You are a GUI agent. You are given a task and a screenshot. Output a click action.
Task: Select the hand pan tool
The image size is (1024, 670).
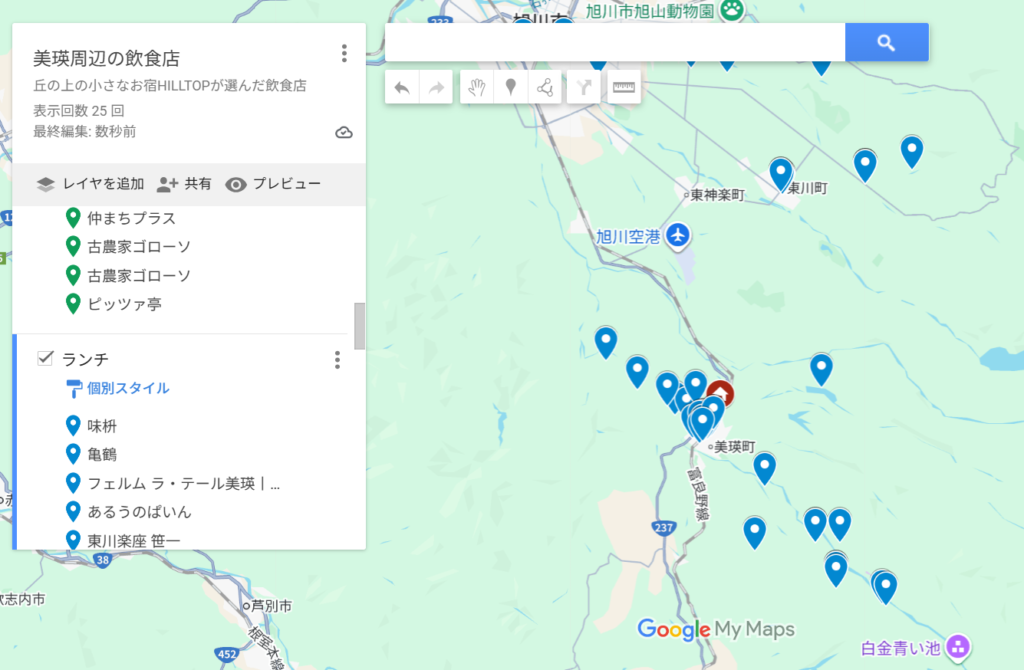477,87
